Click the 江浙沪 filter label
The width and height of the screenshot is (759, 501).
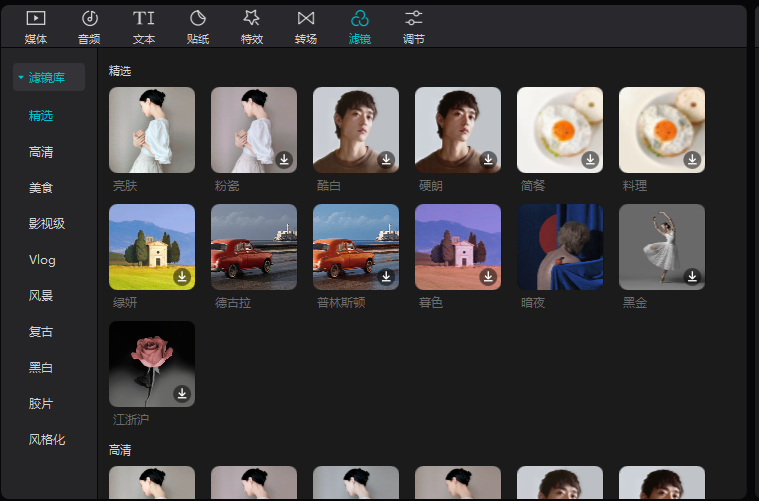pos(131,420)
